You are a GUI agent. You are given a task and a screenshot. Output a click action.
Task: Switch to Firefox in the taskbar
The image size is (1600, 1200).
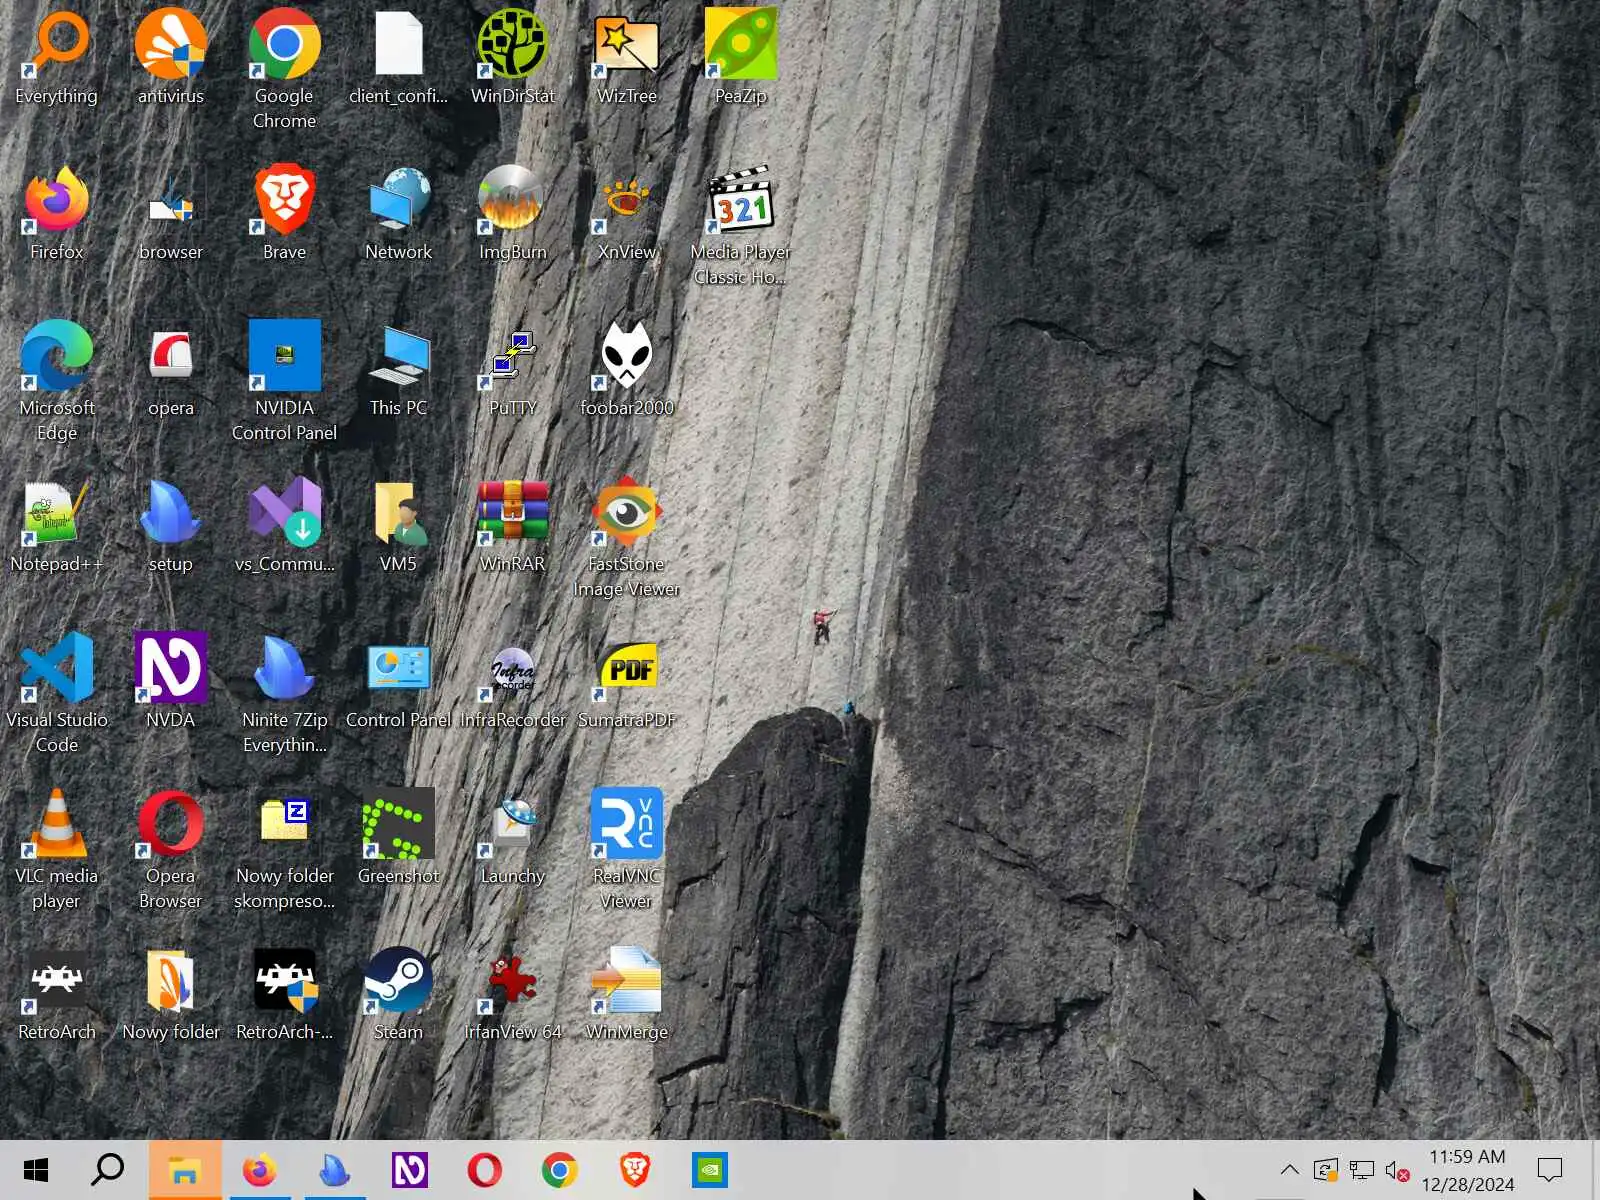pos(260,1170)
